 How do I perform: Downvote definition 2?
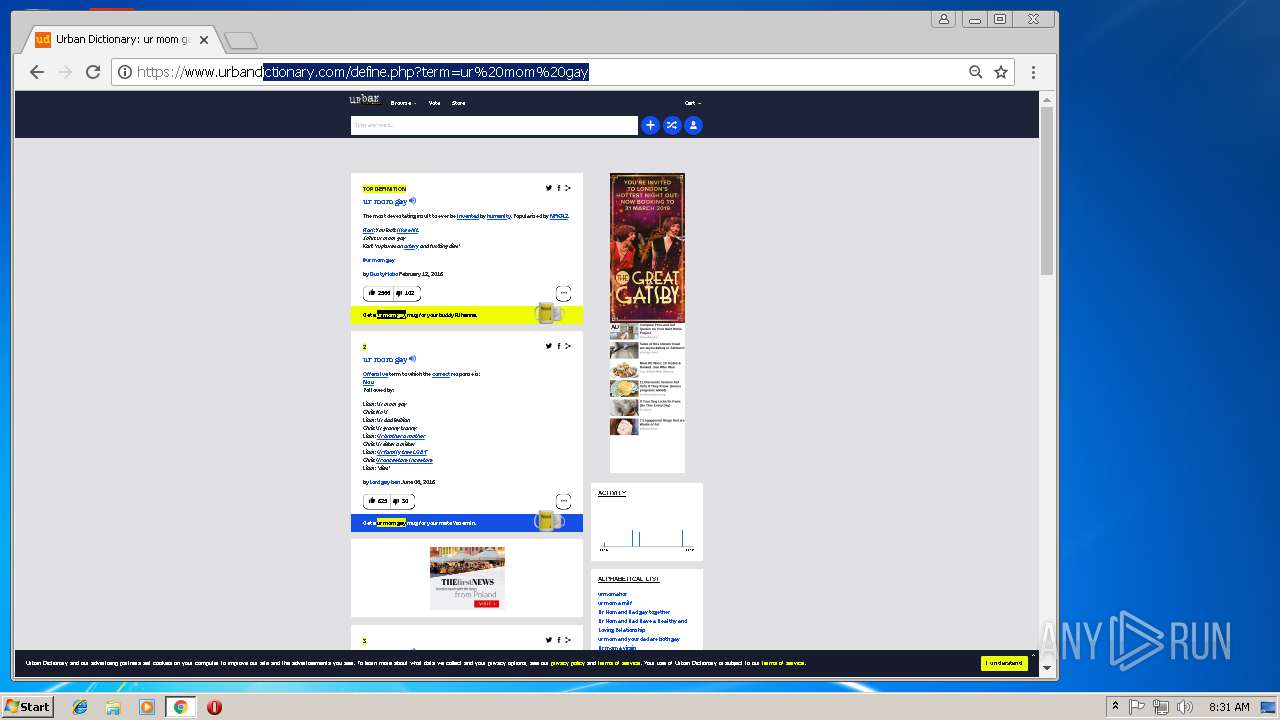pyautogui.click(x=402, y=501)
